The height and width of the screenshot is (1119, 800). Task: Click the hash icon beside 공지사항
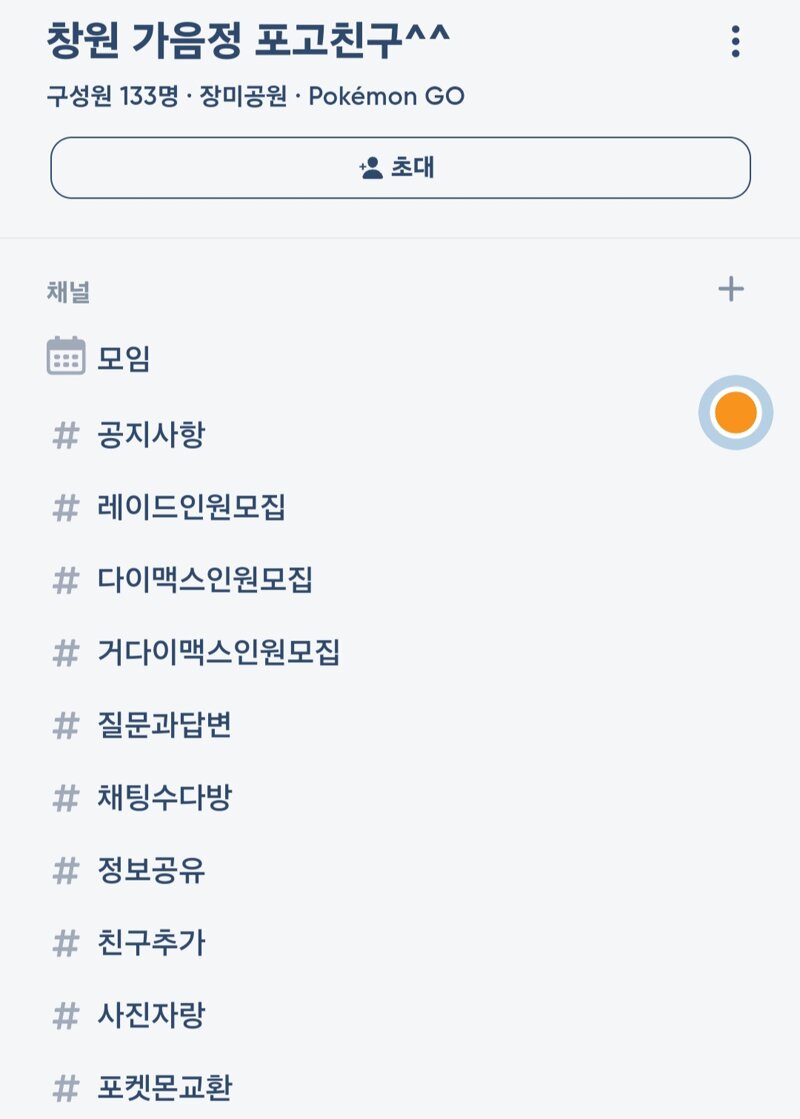coord(66,435)
